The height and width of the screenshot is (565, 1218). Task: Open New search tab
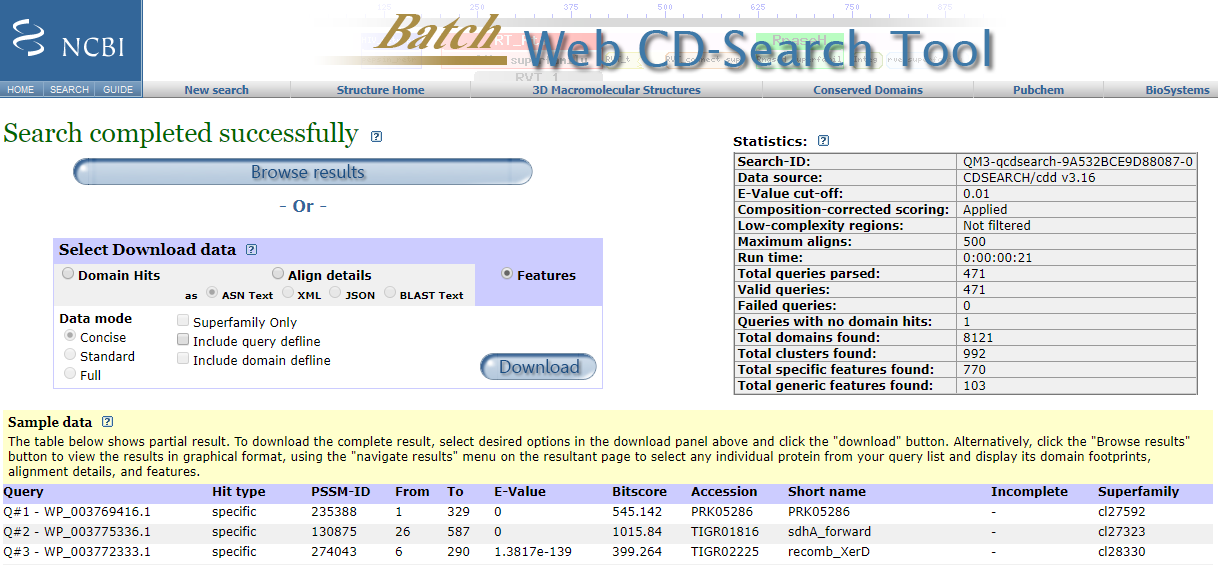coord(216,90)
